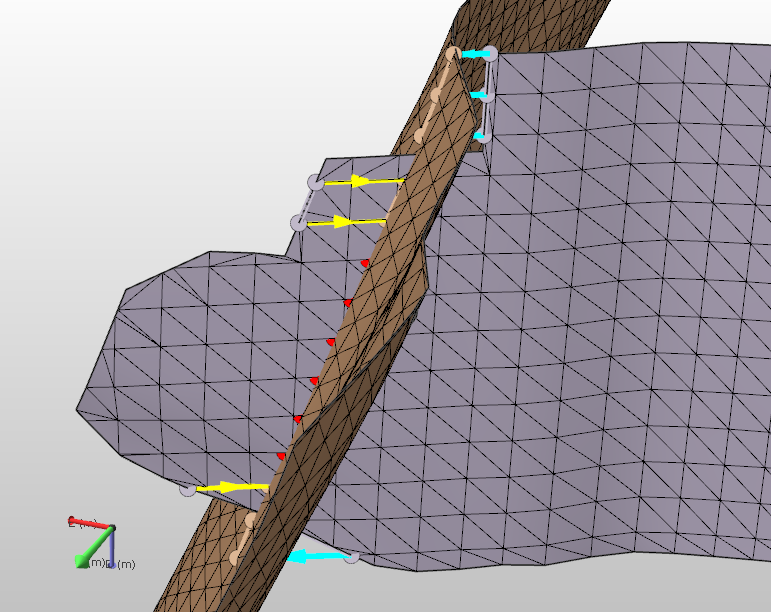Select the topmost red marker along the fault

[365, 263]
